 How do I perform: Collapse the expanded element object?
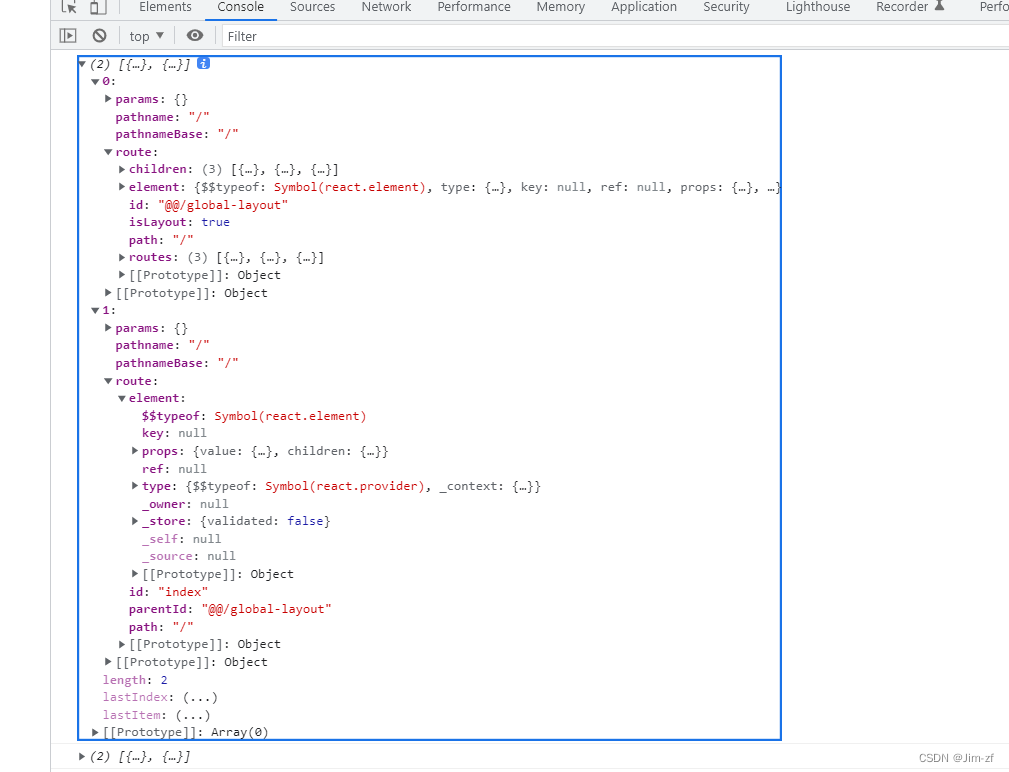(x=122, y=399)
